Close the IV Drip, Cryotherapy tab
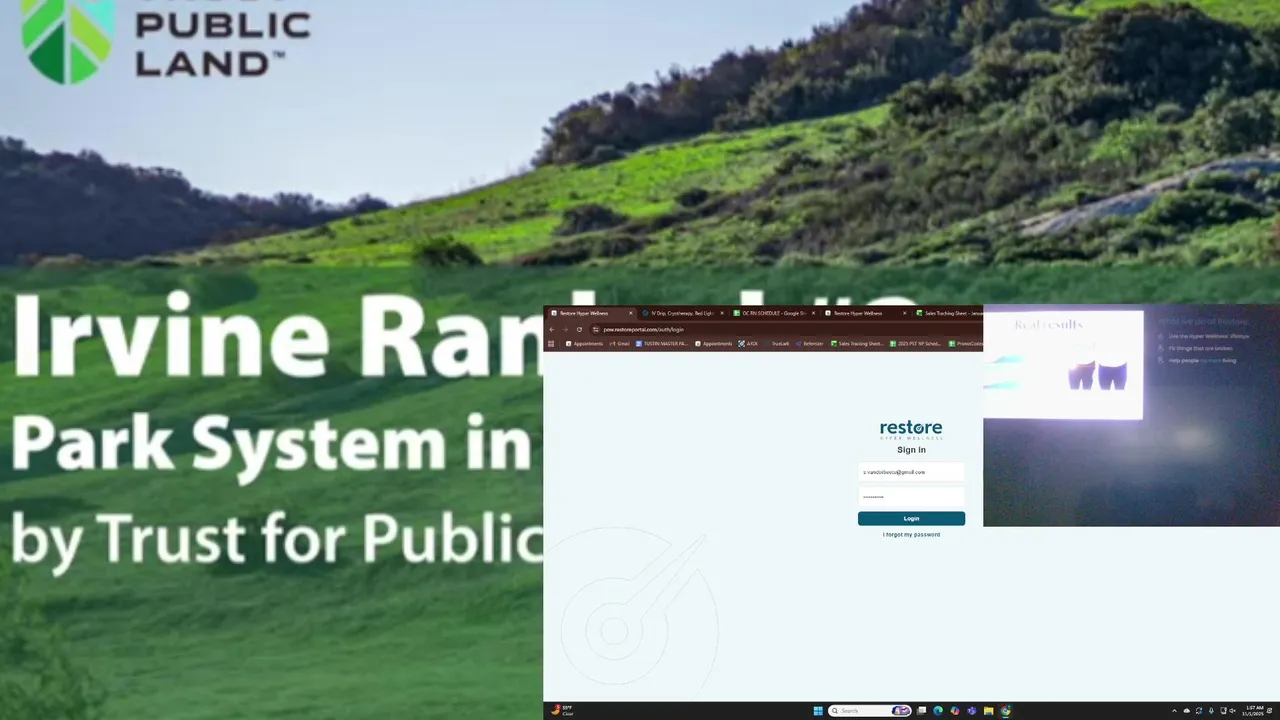The height and width of the screenshot is (720, 1280). click(722, 313)
